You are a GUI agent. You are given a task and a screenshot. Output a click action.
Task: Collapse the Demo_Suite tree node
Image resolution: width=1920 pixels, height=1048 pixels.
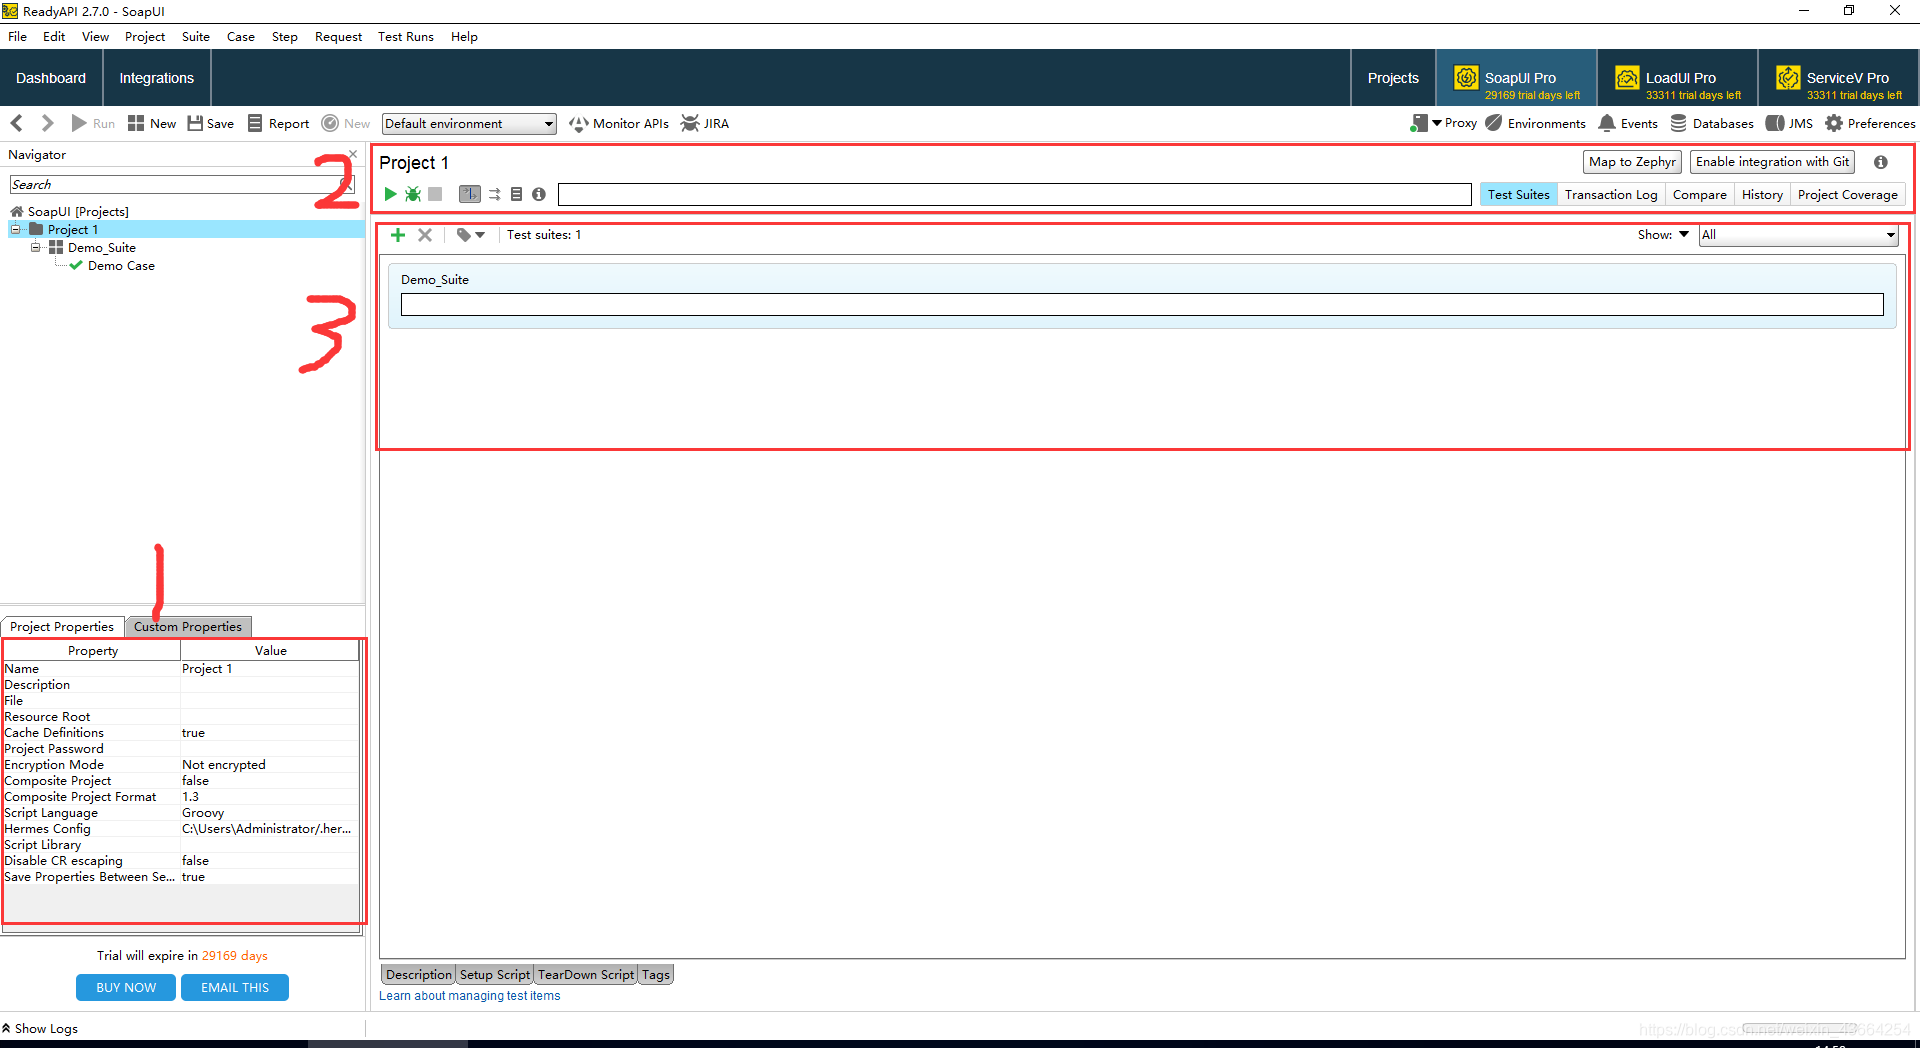(35, 247)
